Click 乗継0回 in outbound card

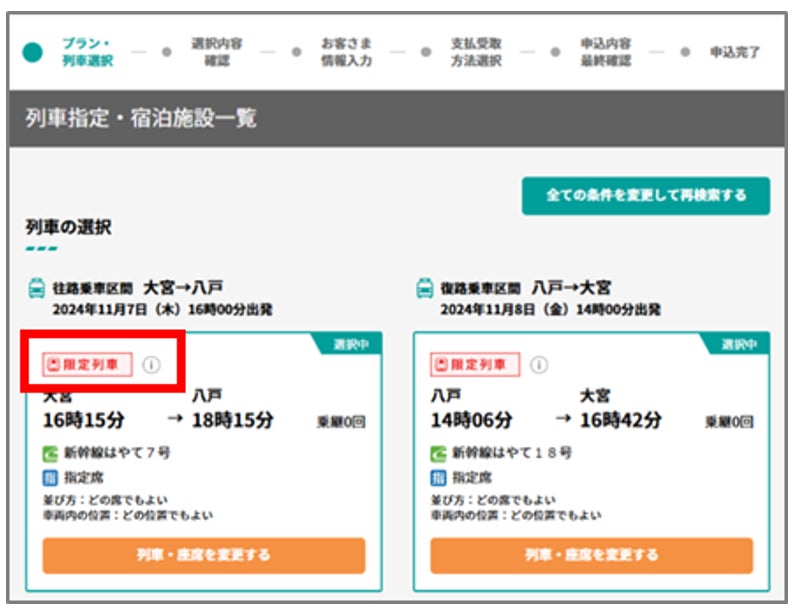[x=341, y=422]
